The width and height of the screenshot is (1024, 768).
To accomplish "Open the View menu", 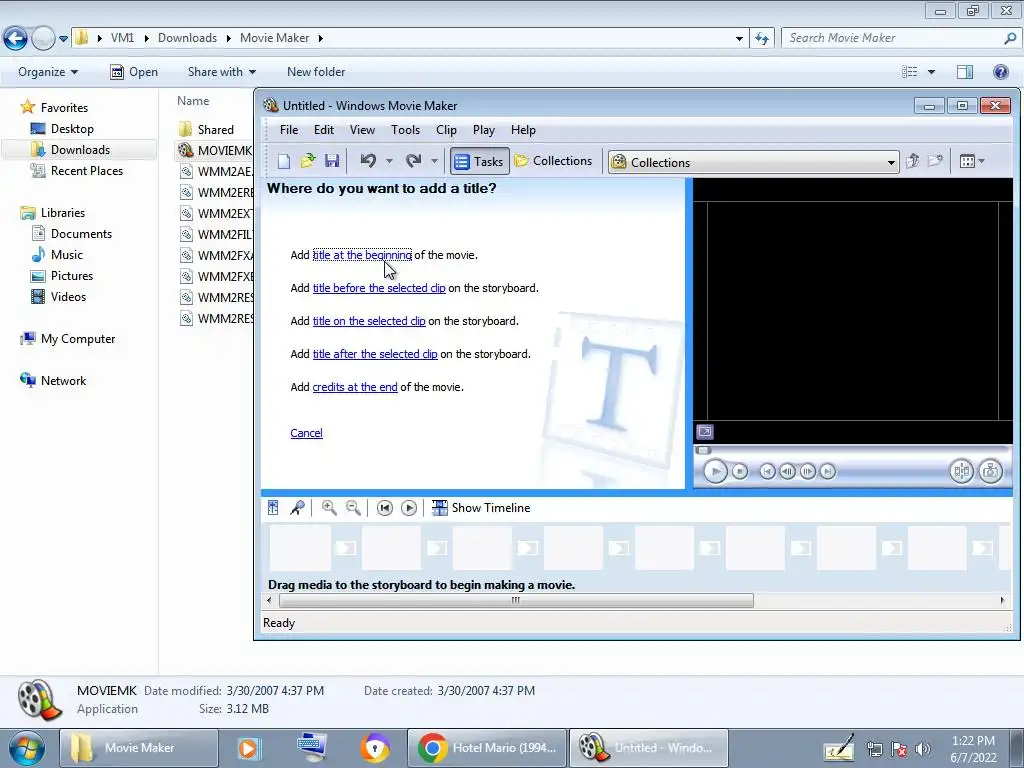I will [x=362, y=130].
